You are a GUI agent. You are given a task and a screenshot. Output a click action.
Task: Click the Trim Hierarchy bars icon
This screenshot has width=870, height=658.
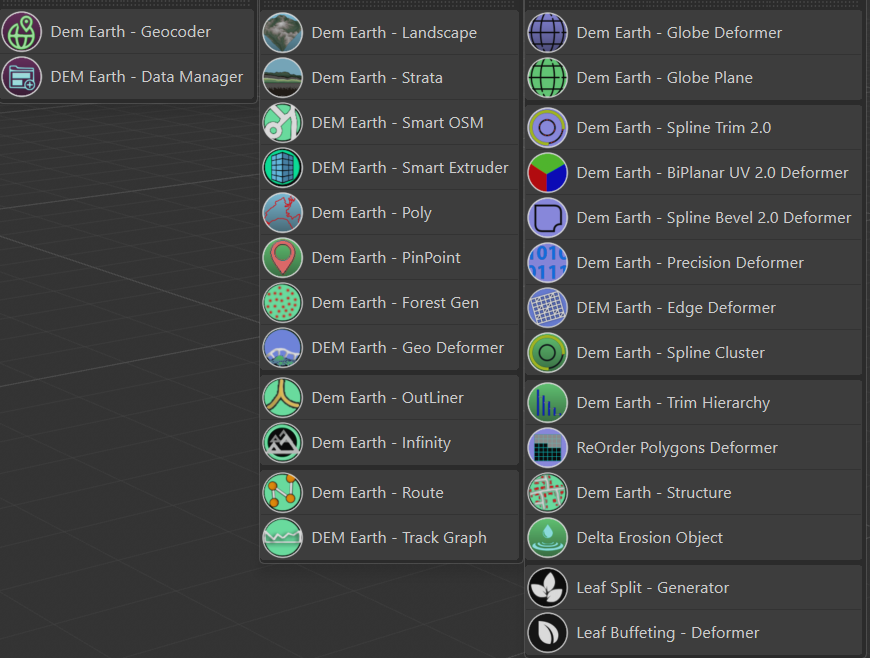pos(548,403)
